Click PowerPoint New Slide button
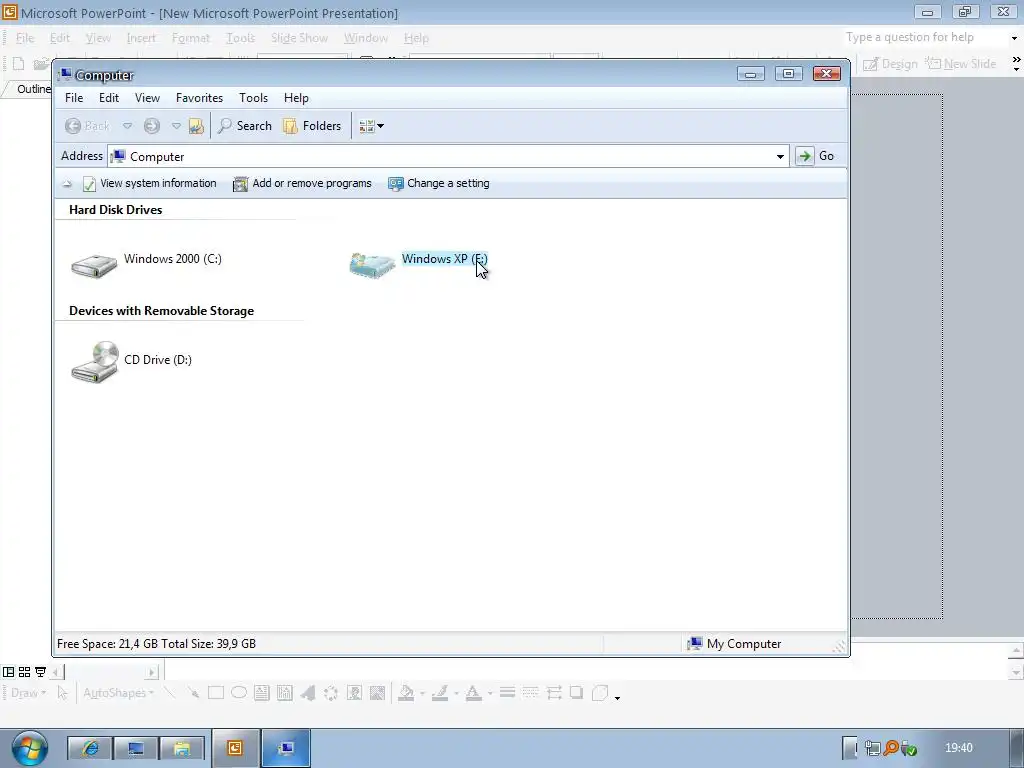The image size is (1024, 768). 961,64
